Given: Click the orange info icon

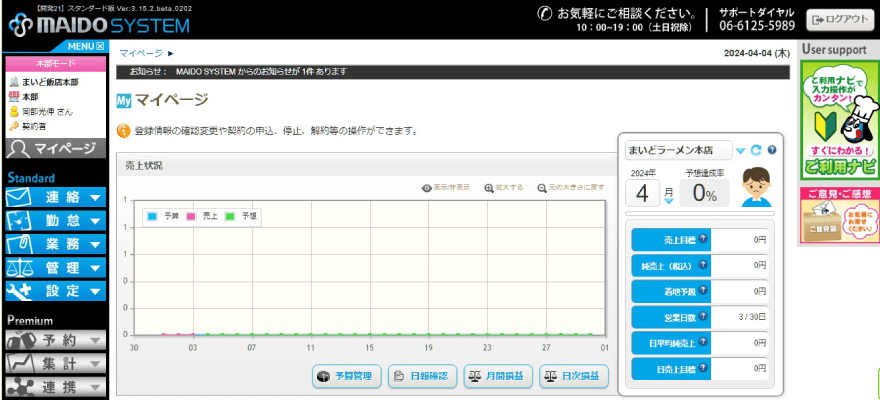Looking at the screenshot, I should point(123,131).
